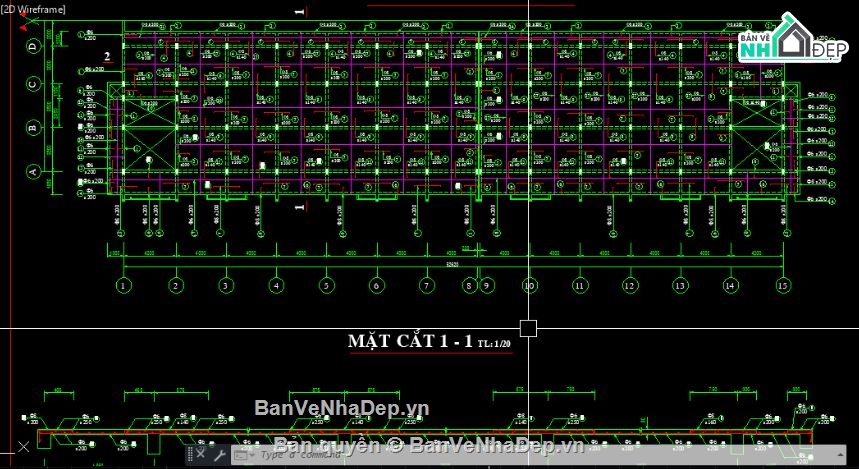Open command line customize wrench icon
Screen dimensions: 859x469
click(x=219, y=455)
